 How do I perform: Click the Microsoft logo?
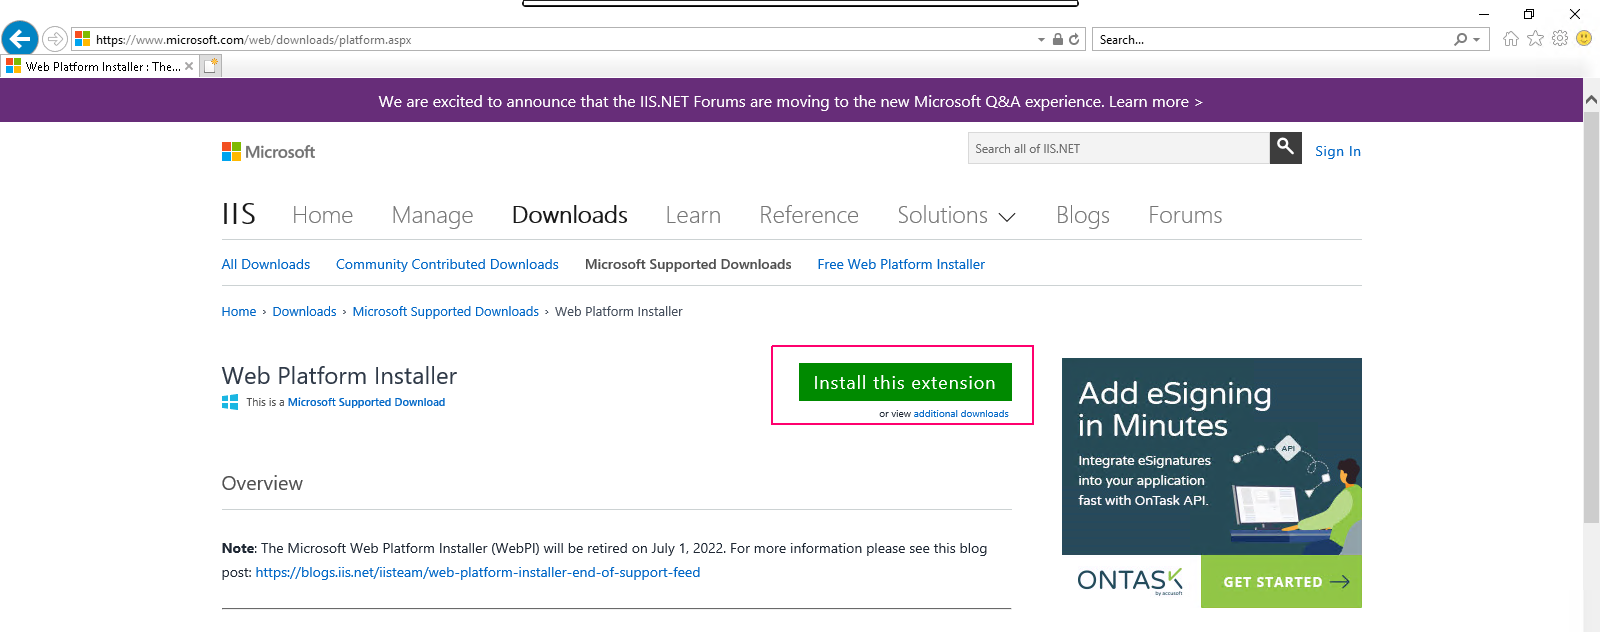[268, 152]
